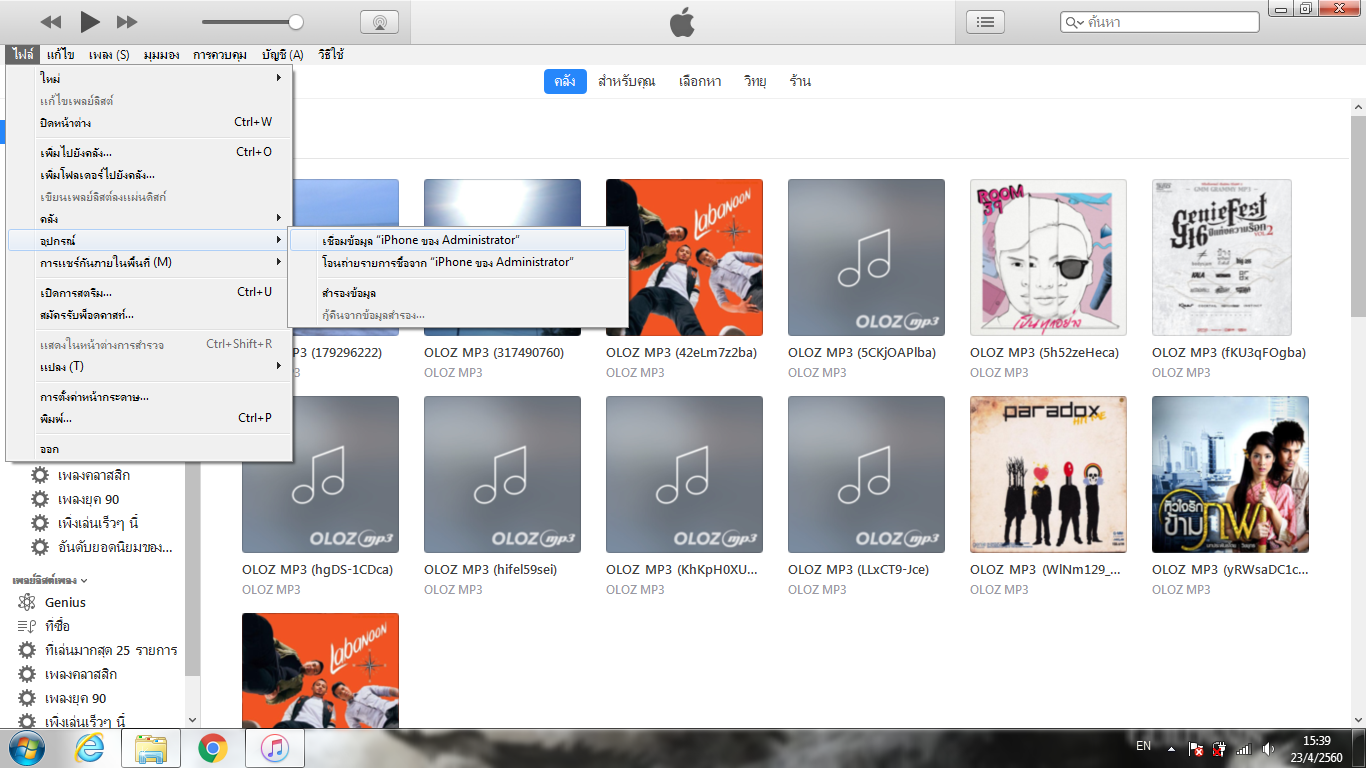
Task: Click the volume slider knob
Action: pyautogui.click(x=296, y=22)
